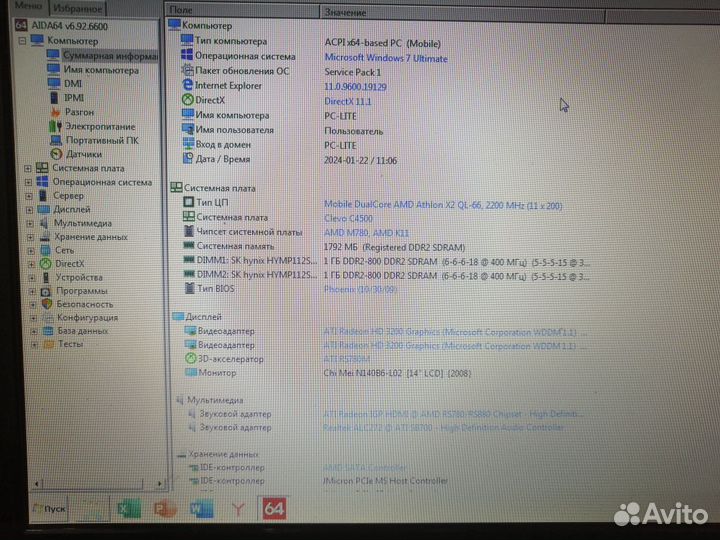
Task: Open the Пуск start button
Action: point(49,509)
